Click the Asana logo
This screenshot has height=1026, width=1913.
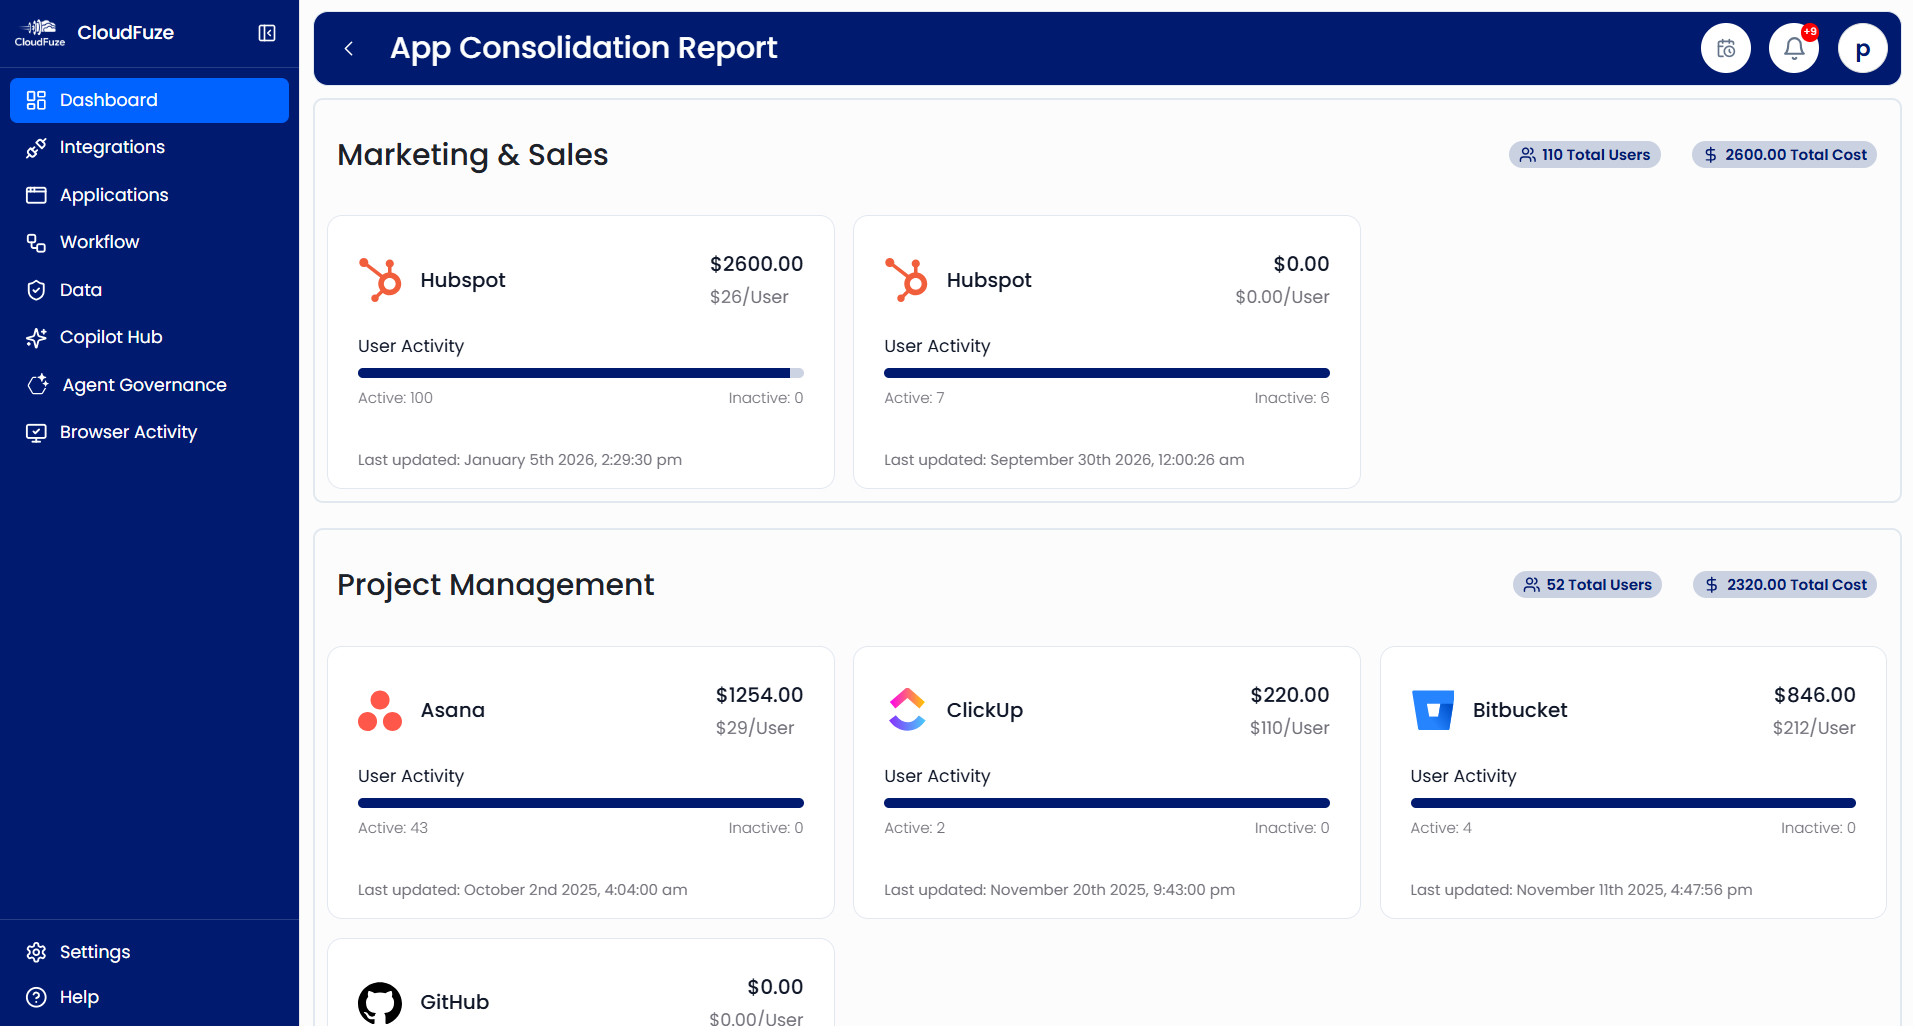[x=380, y=710]
